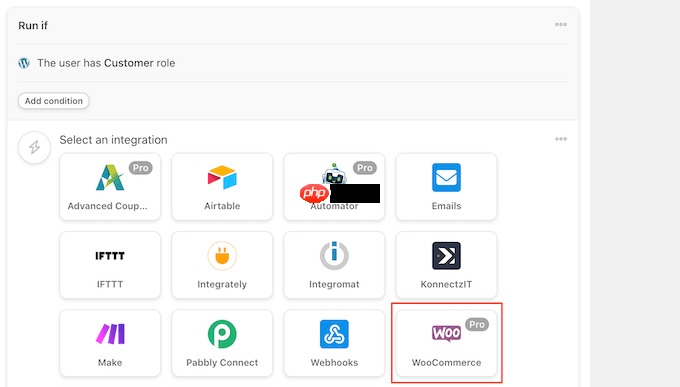Click the Add condition button
This screenshot has width=680, height=387.
click(x=53, y=101)
